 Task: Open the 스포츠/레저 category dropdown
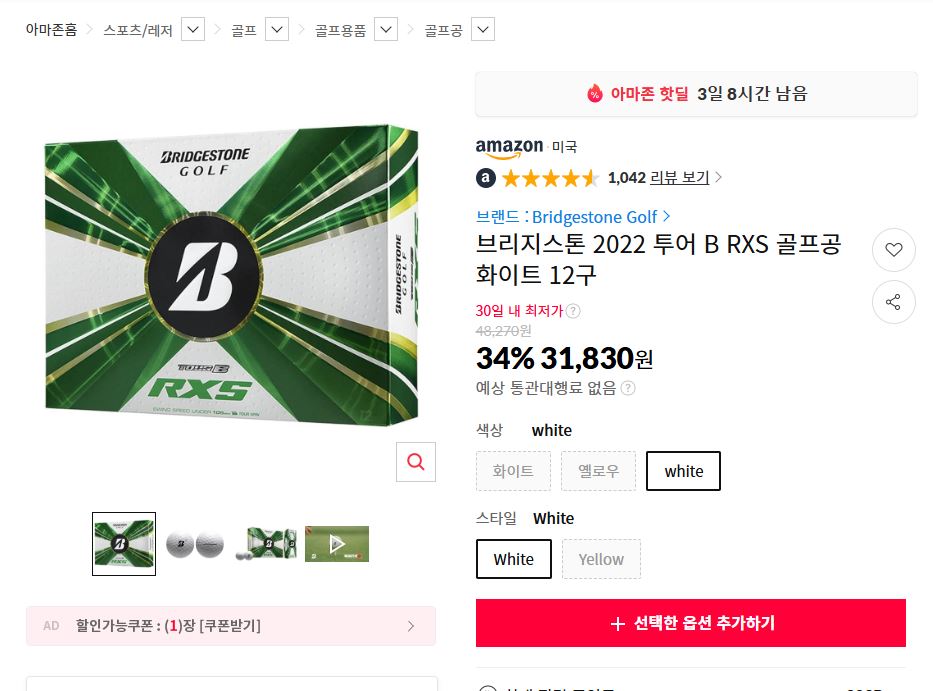coord(193,30)
